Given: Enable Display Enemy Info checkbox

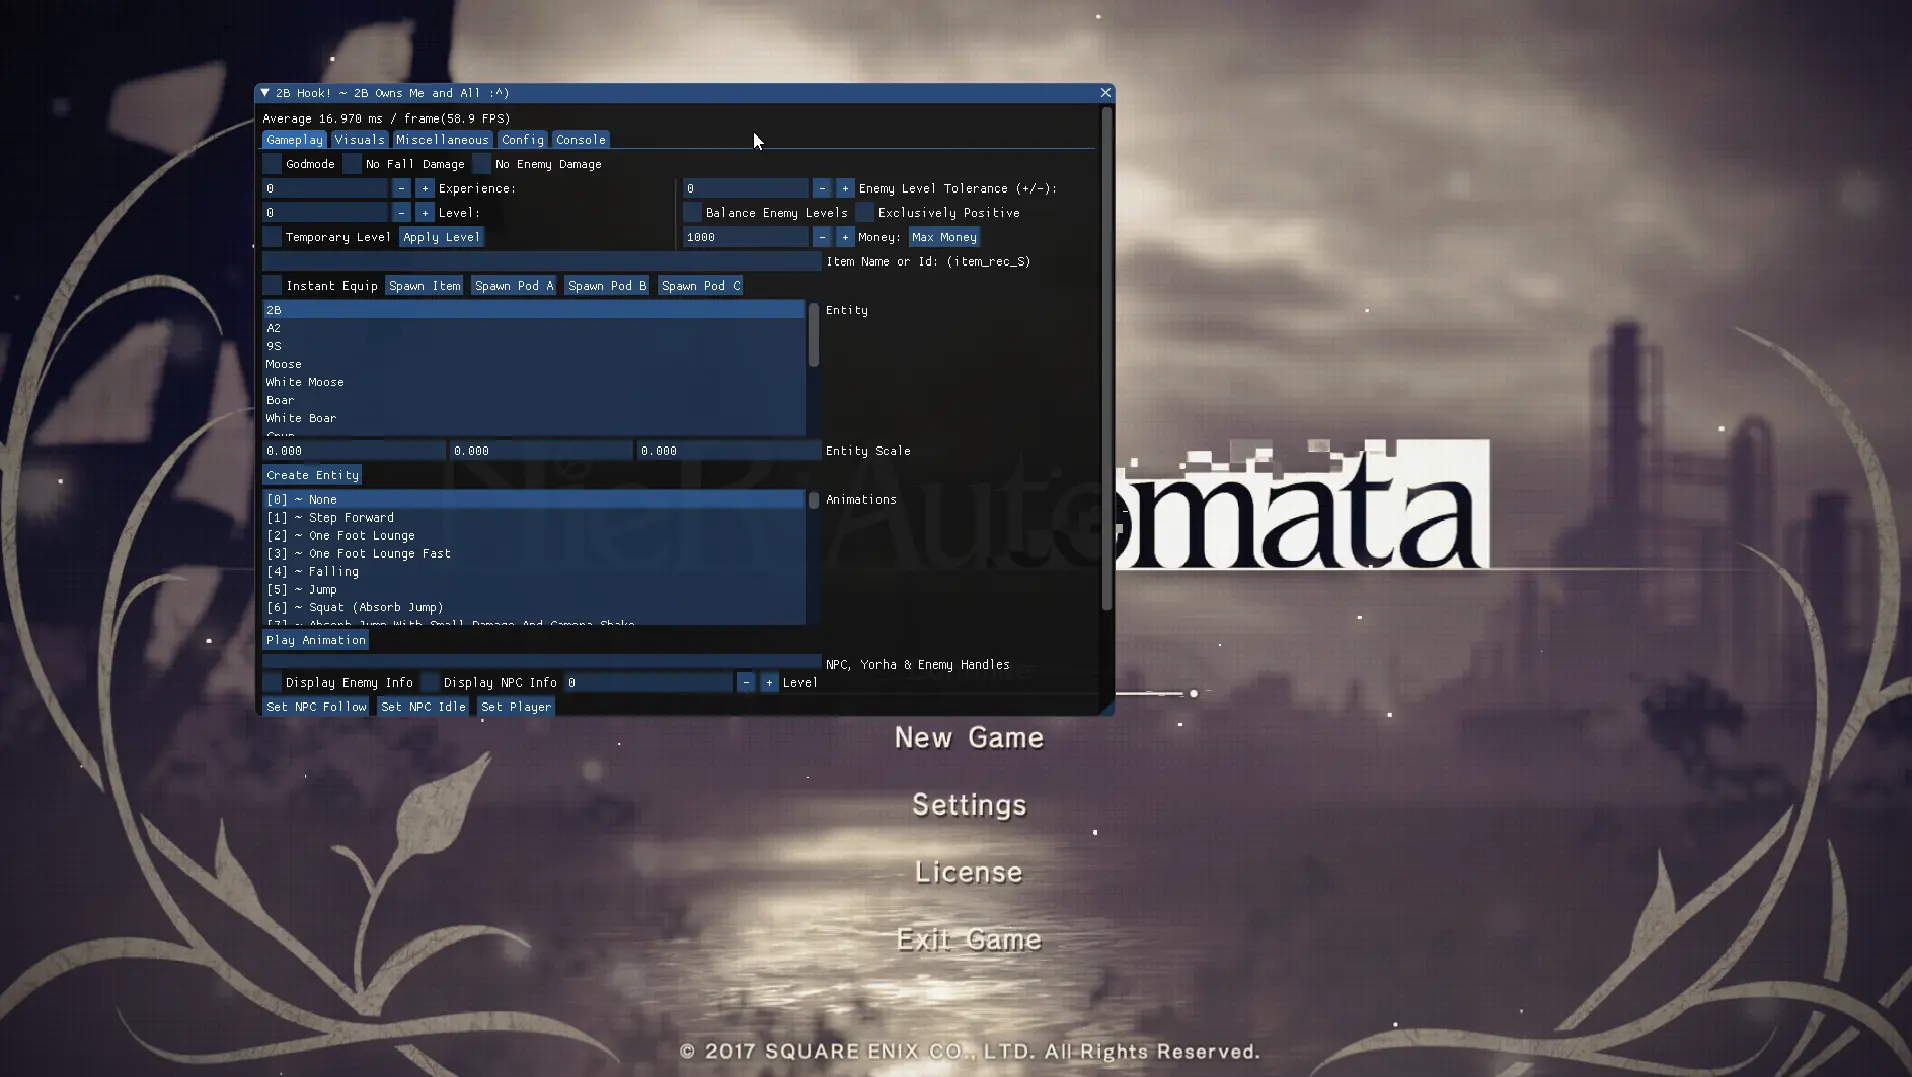Looking at the screenshot, I should [x=272, y=683].
